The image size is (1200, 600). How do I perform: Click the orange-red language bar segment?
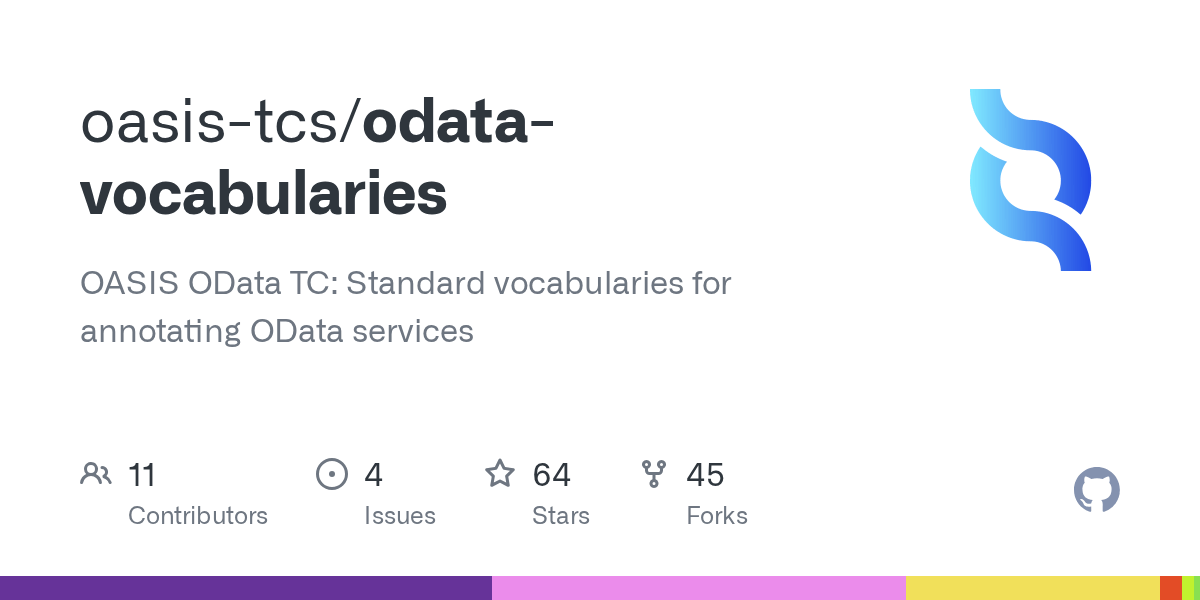[1171, 588]
